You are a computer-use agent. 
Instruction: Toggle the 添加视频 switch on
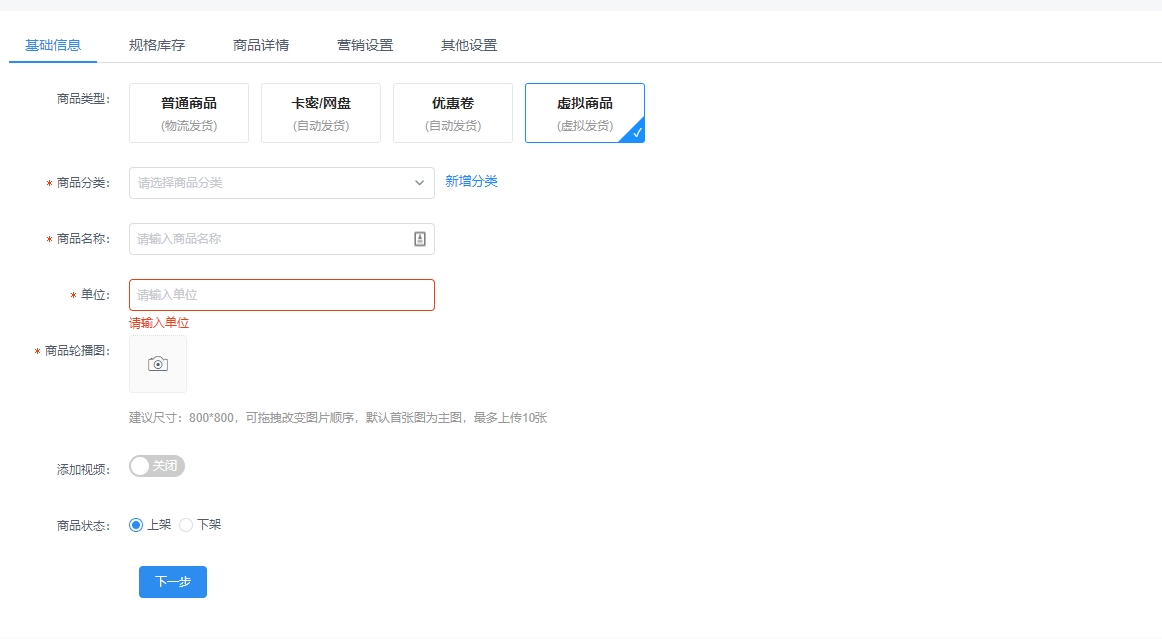157,466
